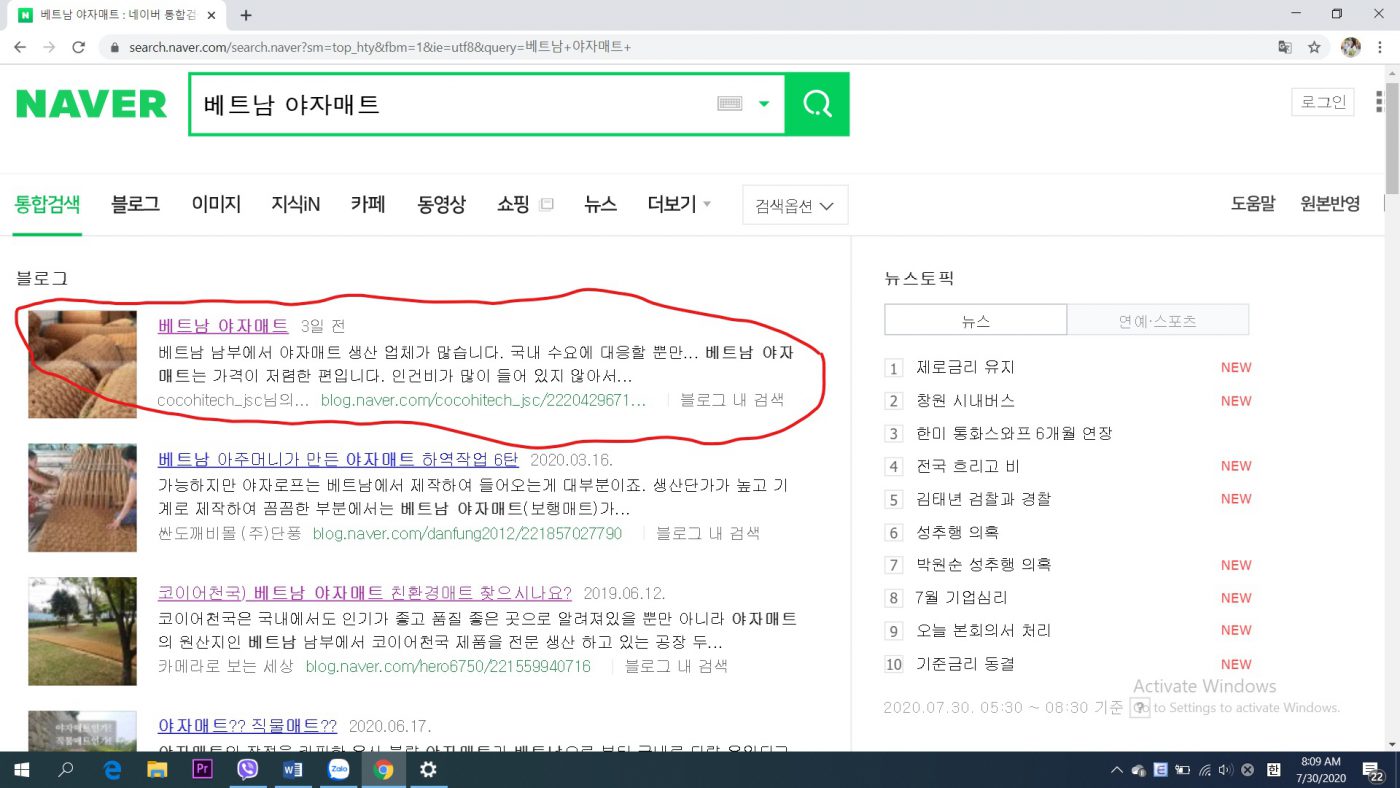This screenshot has width=1400, height=788.
Task: Click the address bar URL
Action: tap(380, 47)
